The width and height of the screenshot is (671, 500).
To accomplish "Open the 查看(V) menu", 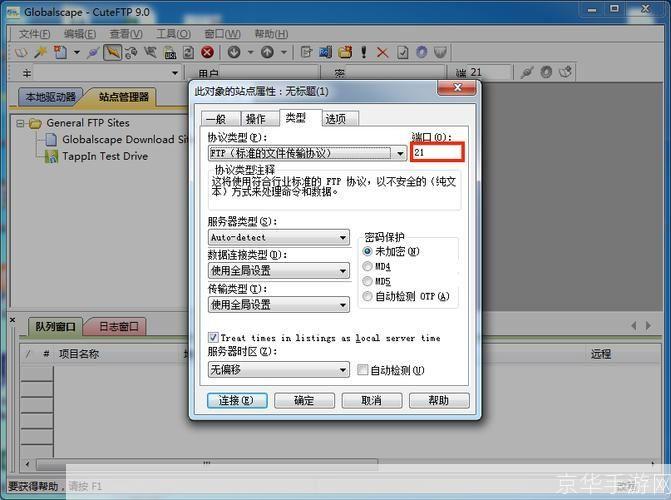I will click(x=126, y=34).
